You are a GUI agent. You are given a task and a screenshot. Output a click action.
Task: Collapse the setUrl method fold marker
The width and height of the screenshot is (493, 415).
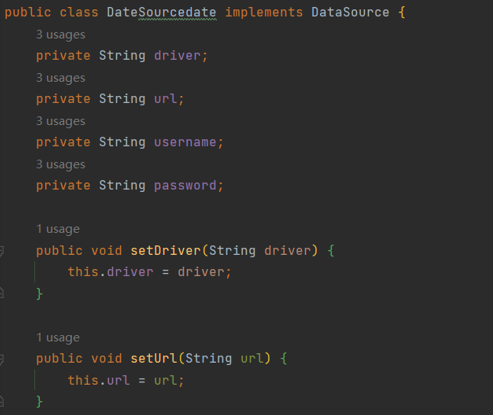(1, 359)
